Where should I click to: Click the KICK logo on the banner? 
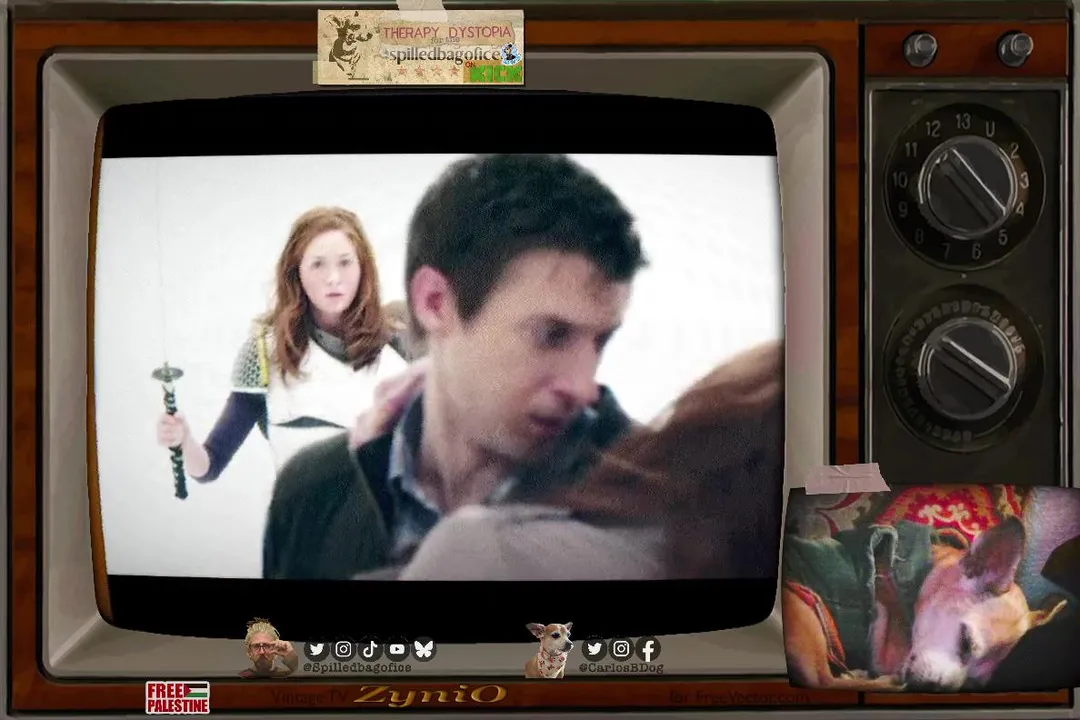pyautogui.click(x=498, y=73)
